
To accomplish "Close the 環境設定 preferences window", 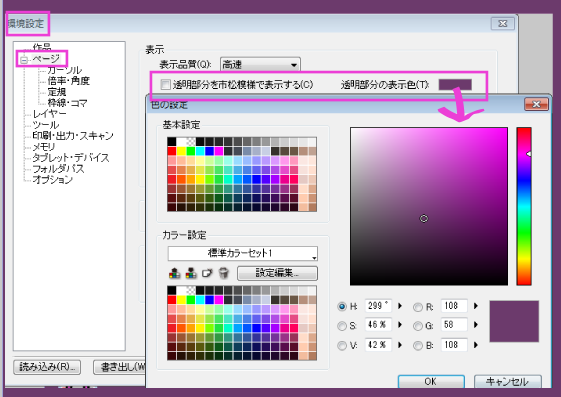I will pos(503,24).
